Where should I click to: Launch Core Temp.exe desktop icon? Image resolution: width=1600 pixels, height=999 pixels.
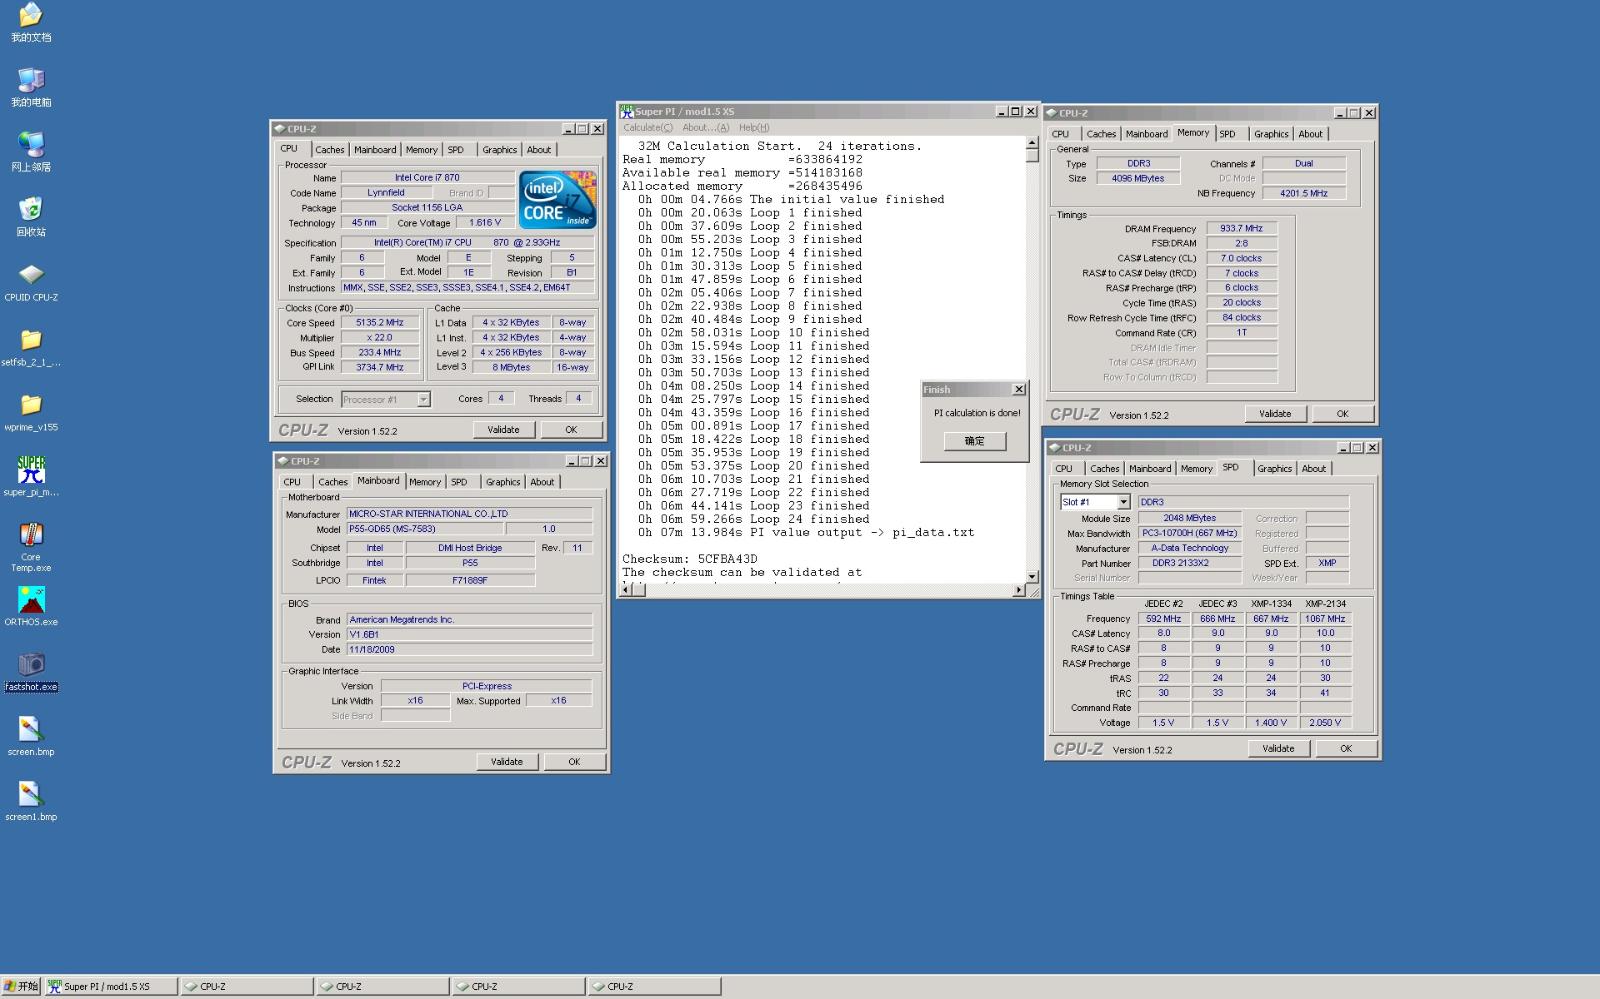pyautogui.click(x=31, y=545)
